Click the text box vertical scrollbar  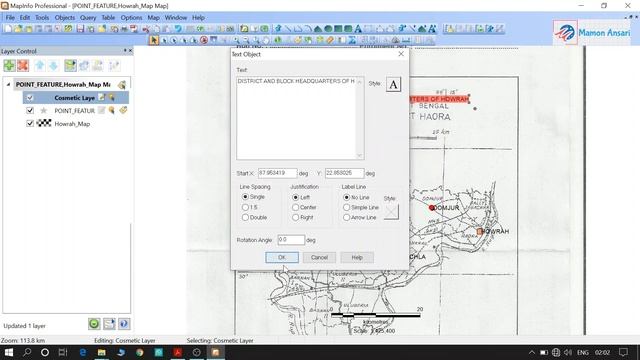pos(360,118)
